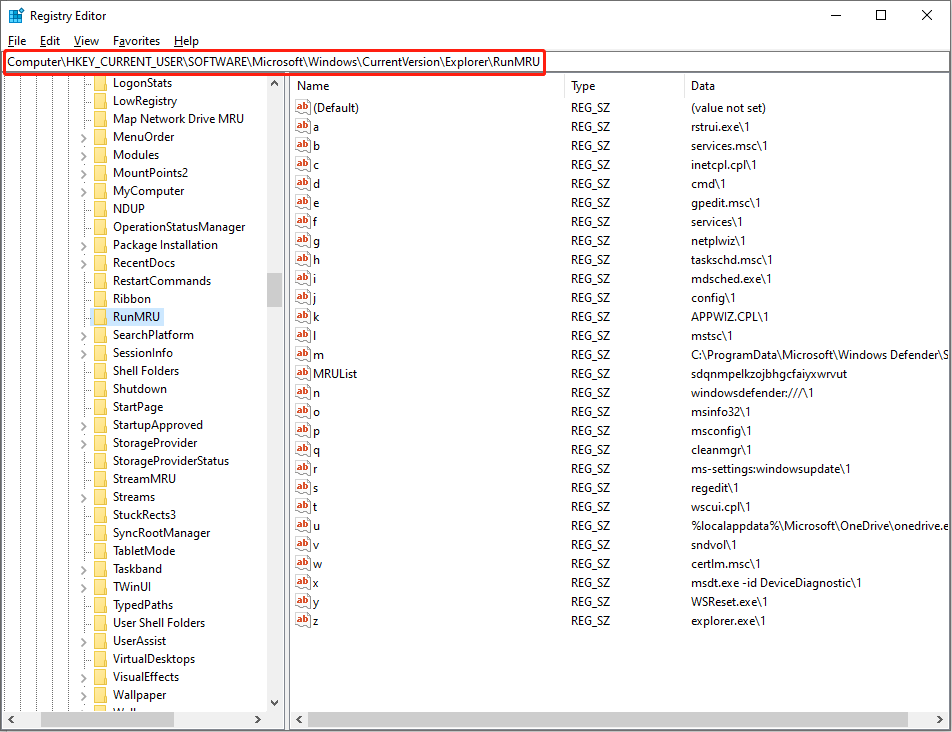
Task: Select the icon of value 'g'
Action: pos(303,240)
